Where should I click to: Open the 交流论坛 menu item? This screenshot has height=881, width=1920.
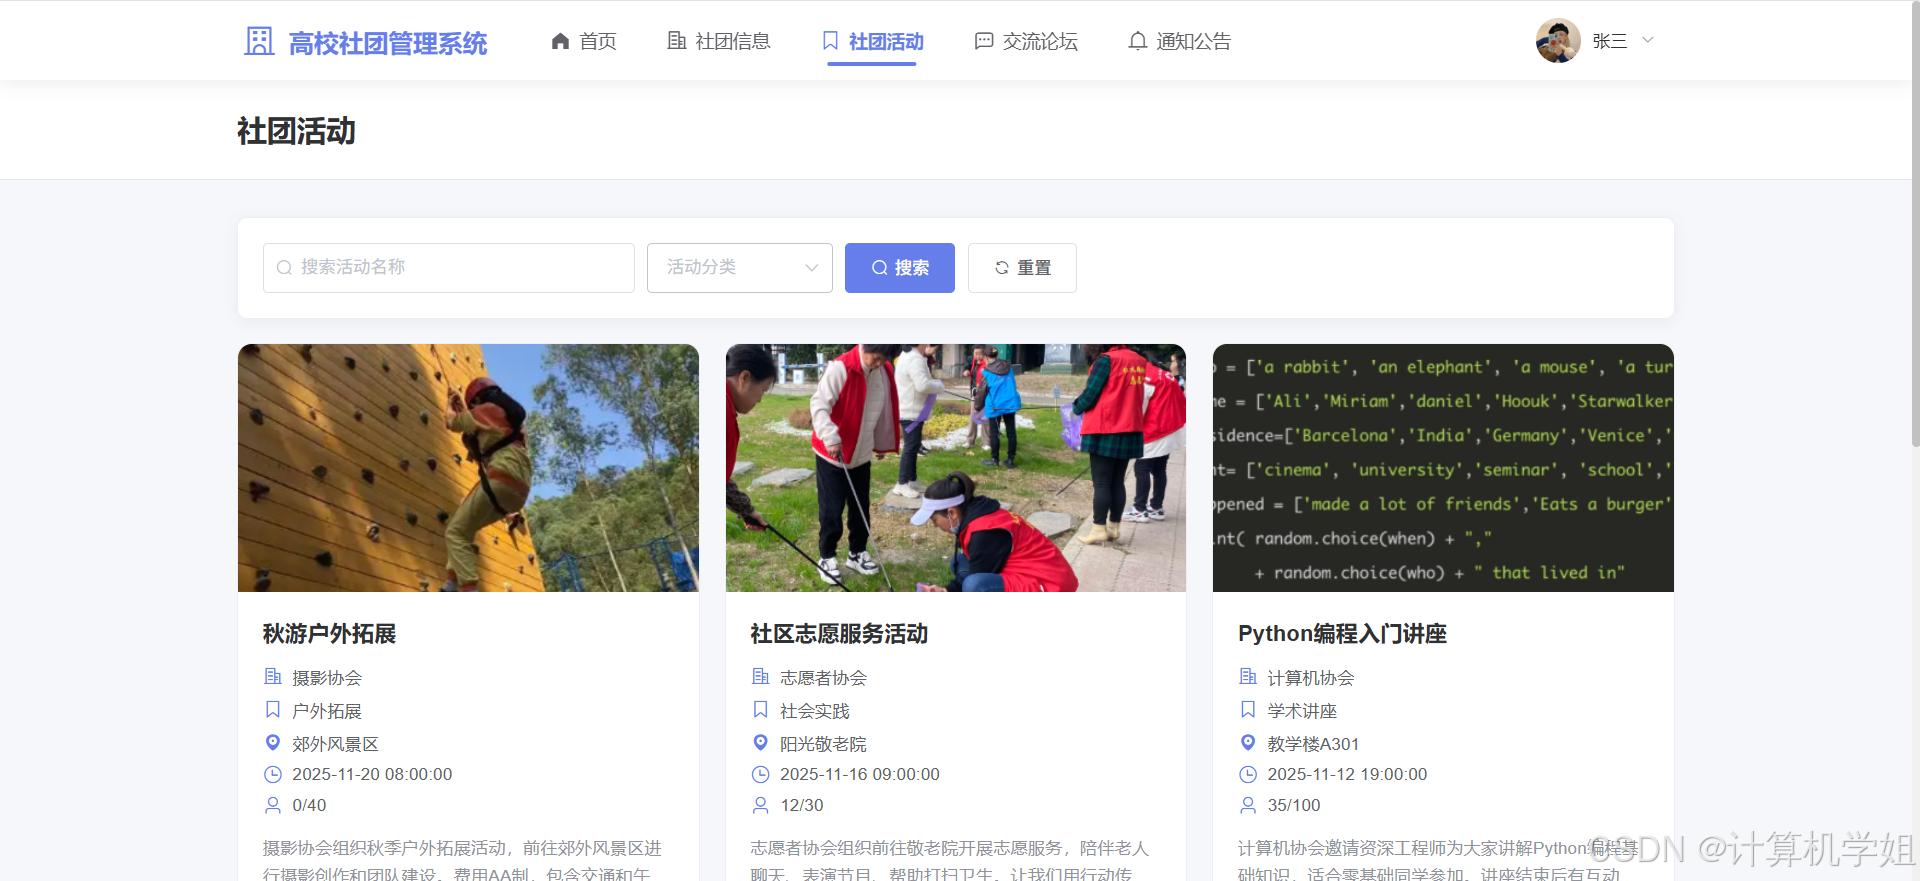click(1026, 41)
